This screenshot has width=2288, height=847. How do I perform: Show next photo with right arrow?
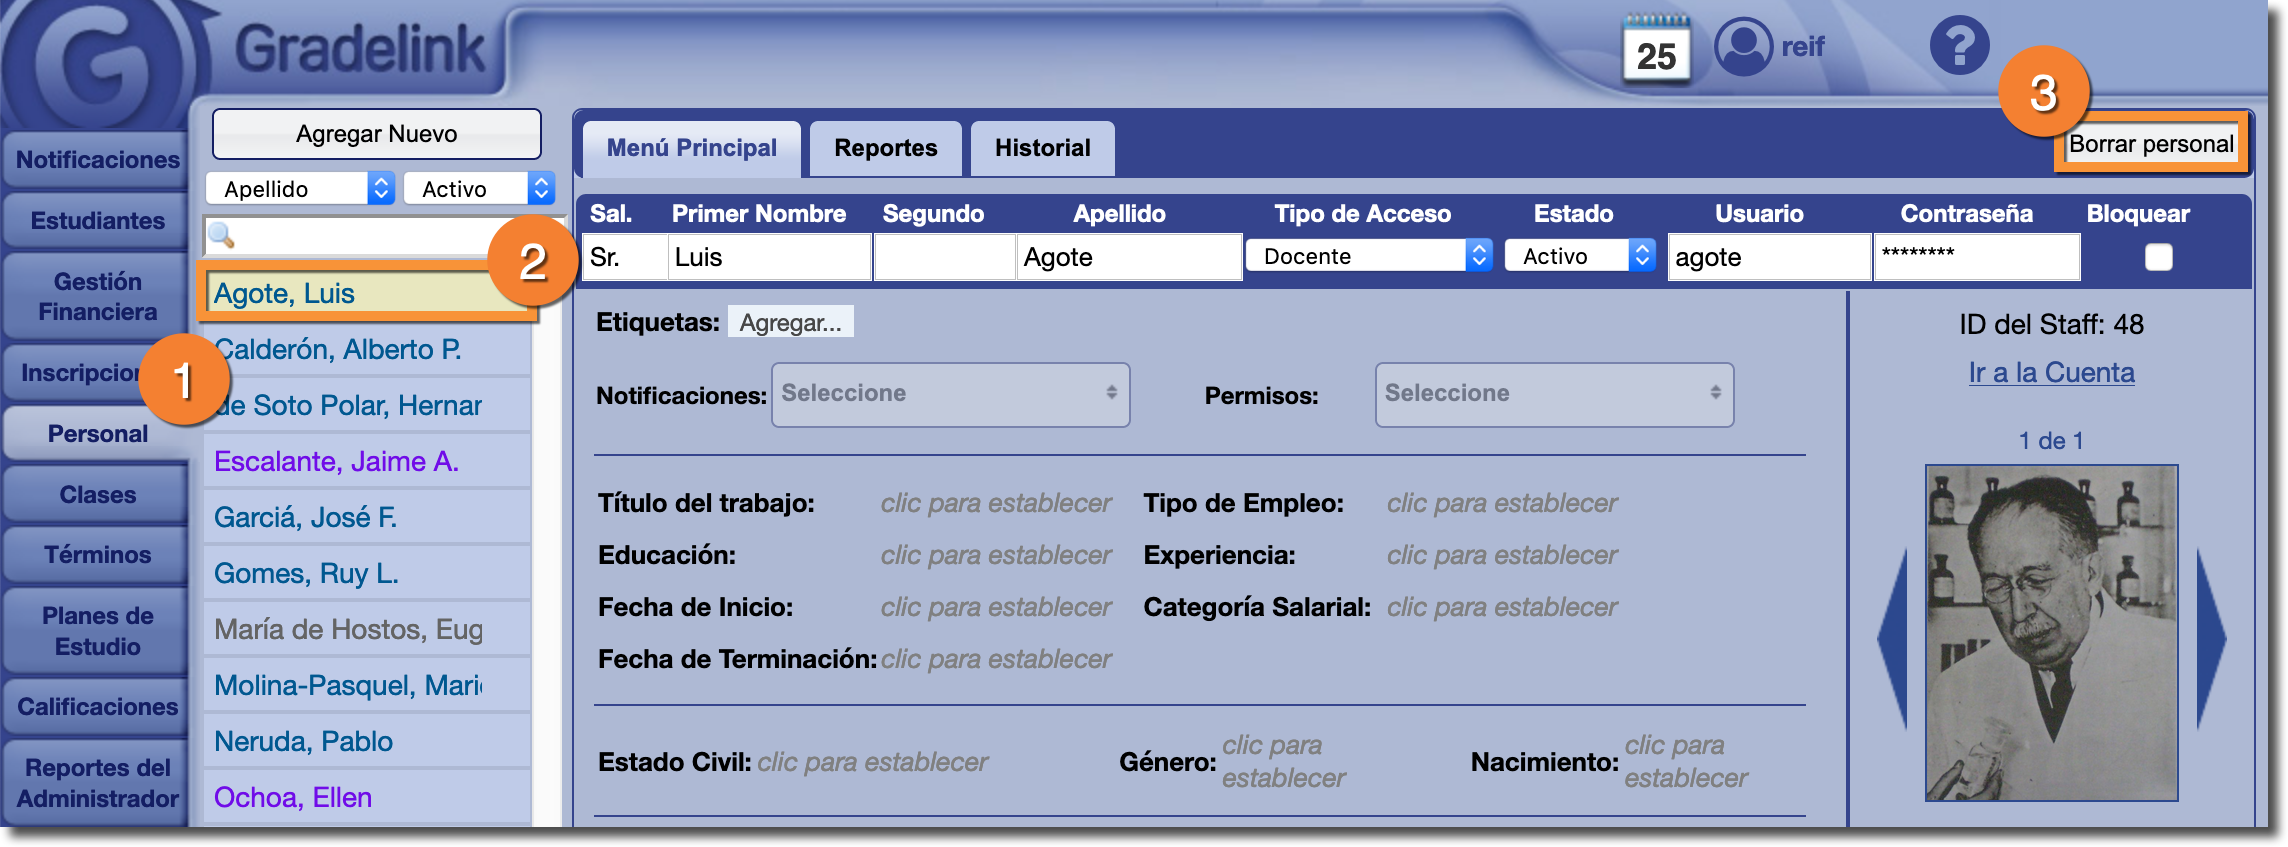click(2211, 638)
